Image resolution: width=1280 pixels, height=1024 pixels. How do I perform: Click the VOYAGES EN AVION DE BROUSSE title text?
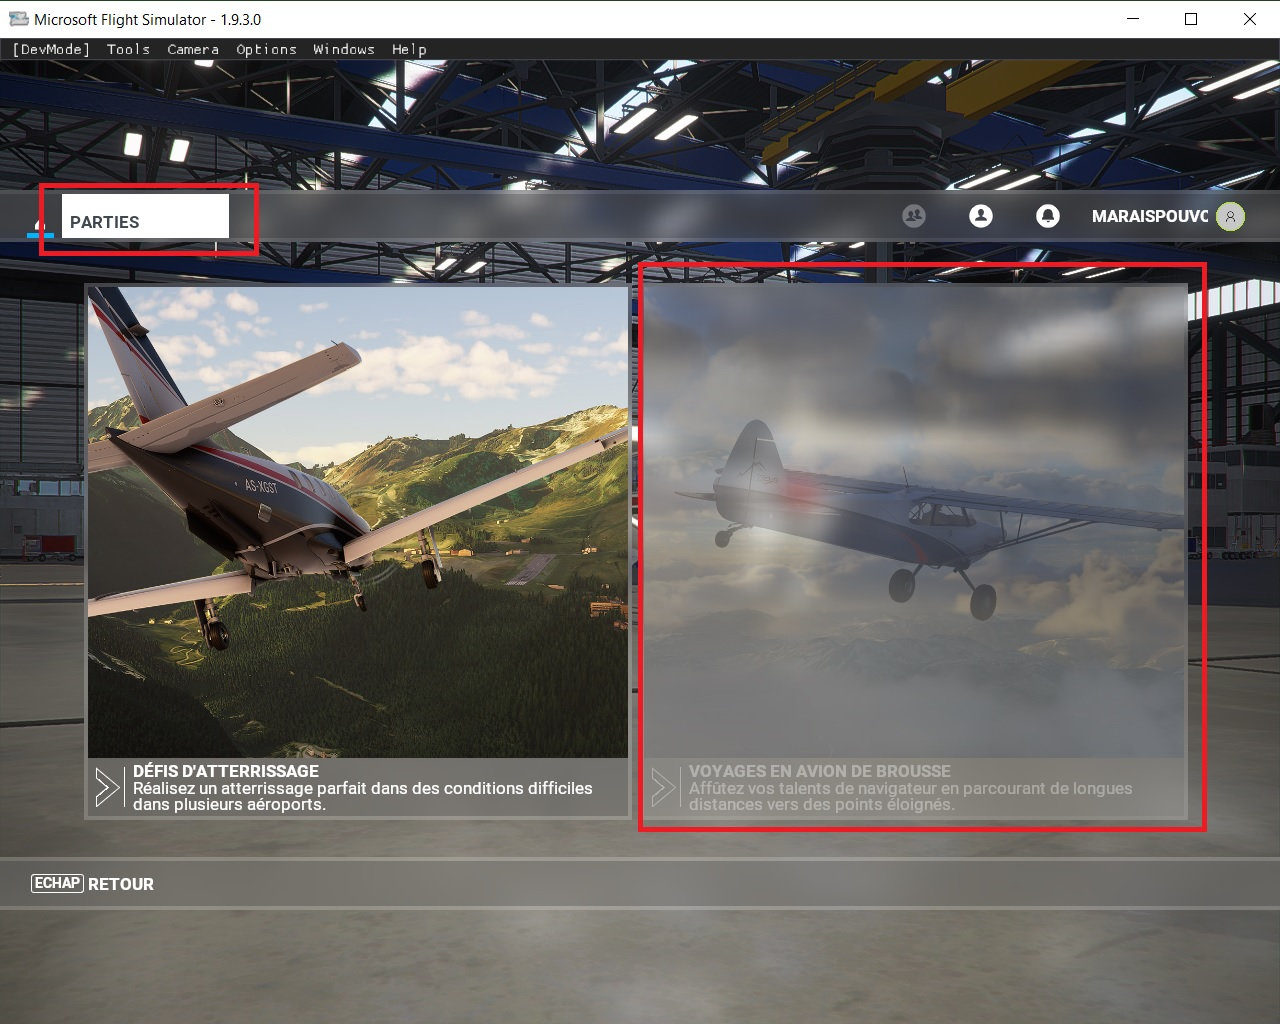(x=820, y=771)
